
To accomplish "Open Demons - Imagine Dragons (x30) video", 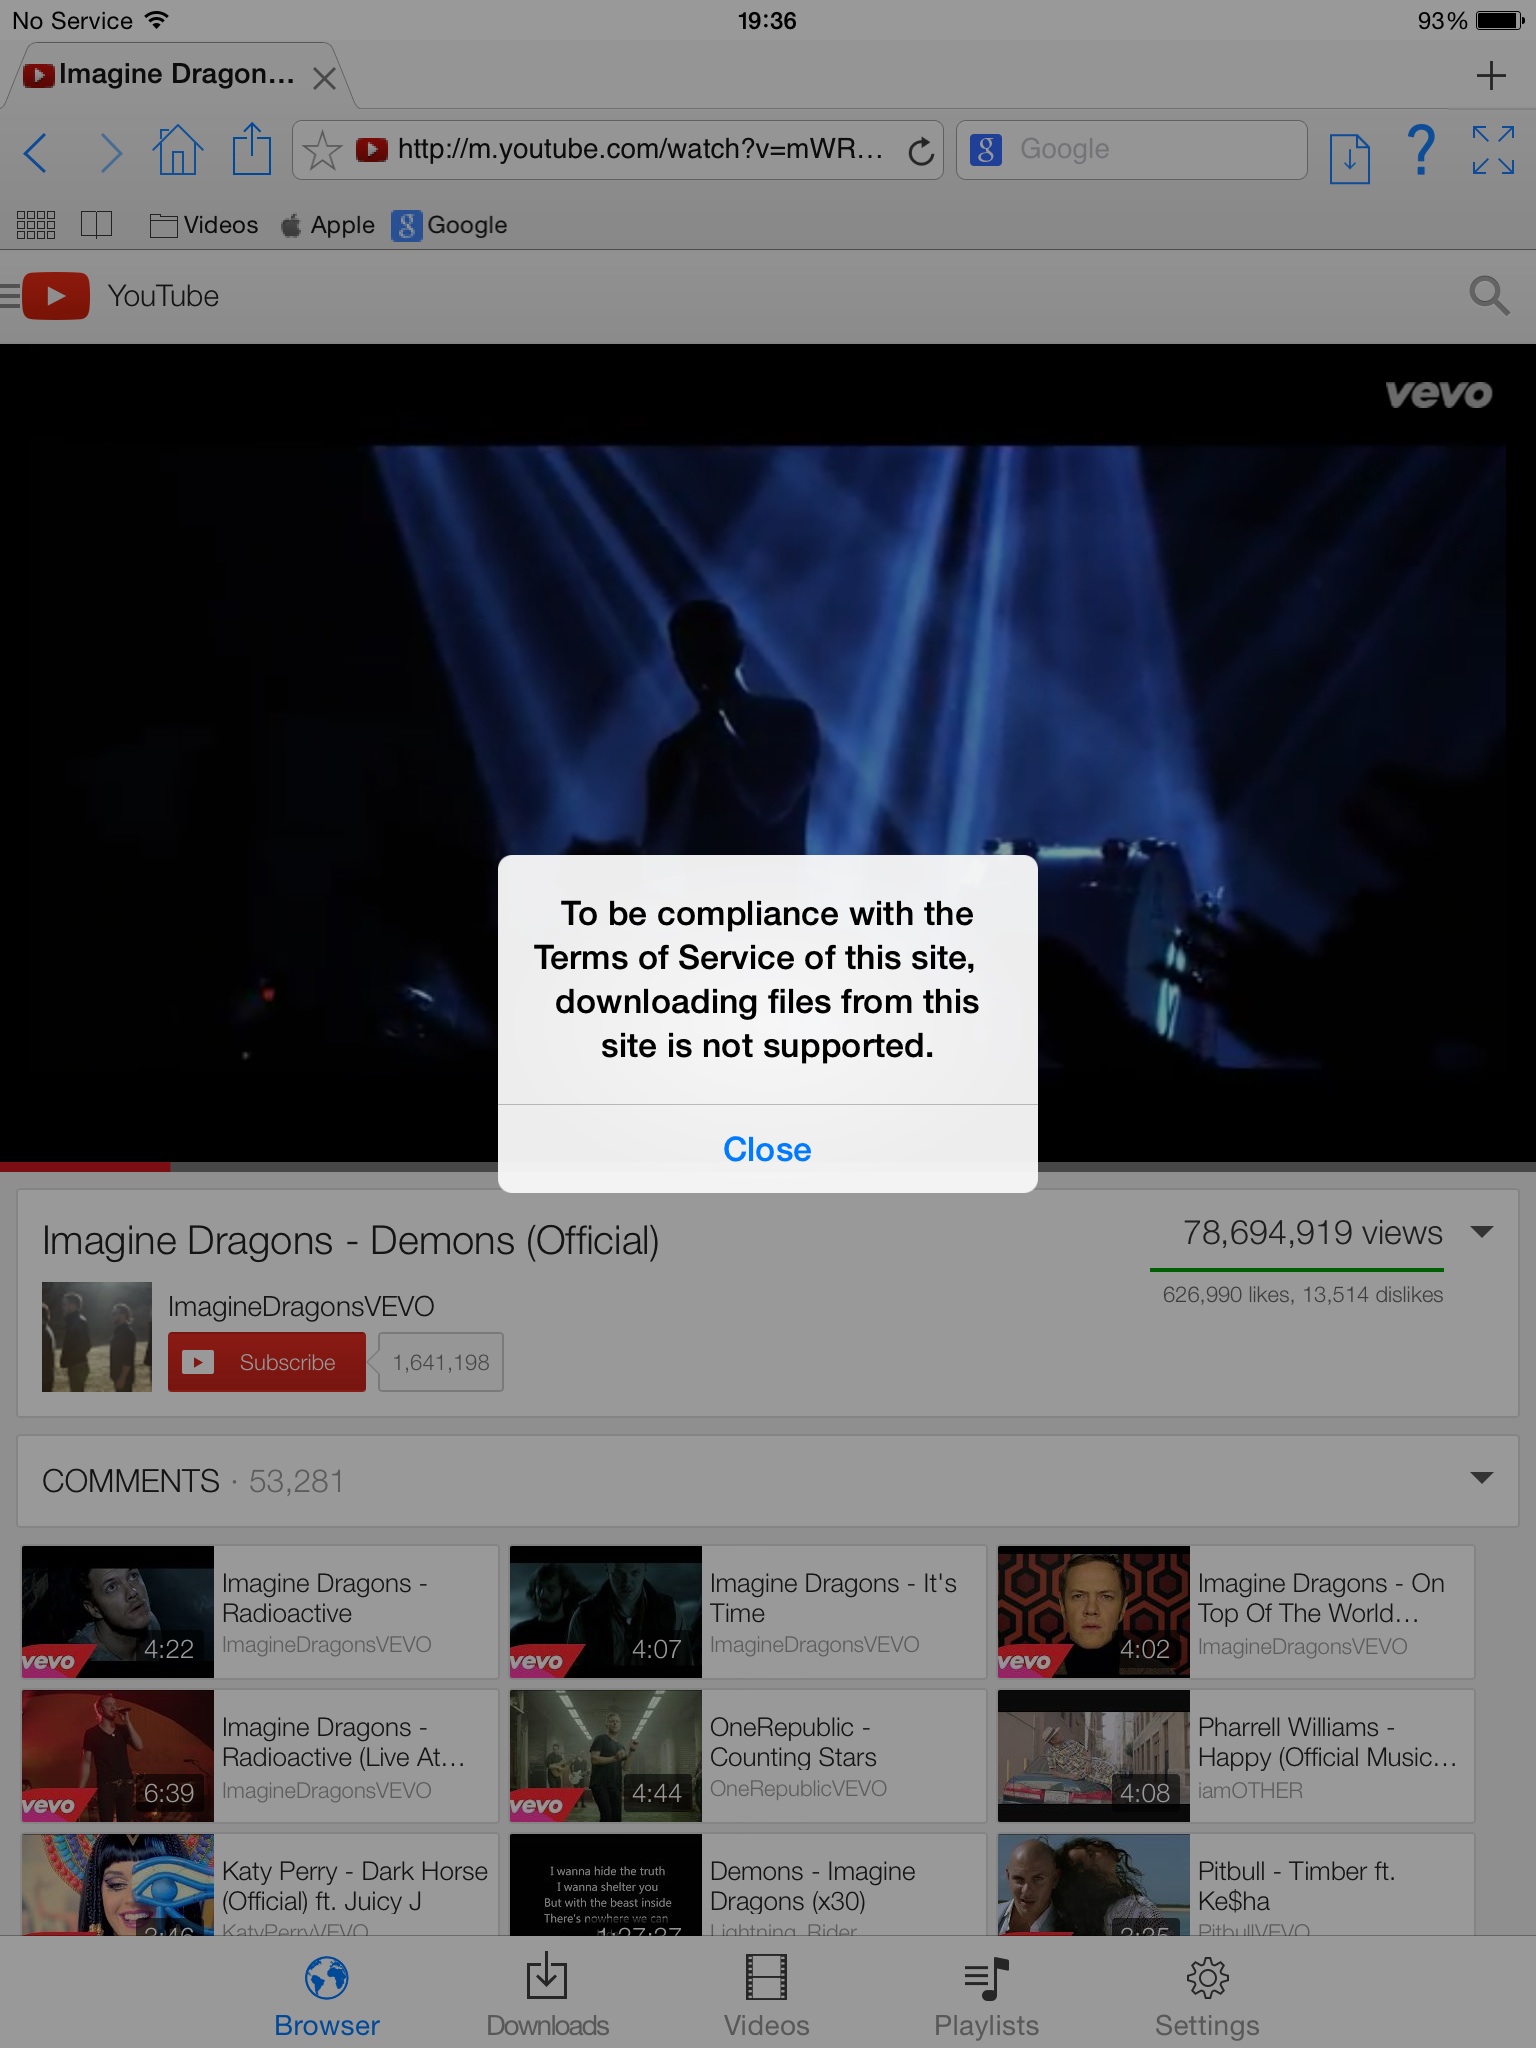I will tap(748, 1885).
